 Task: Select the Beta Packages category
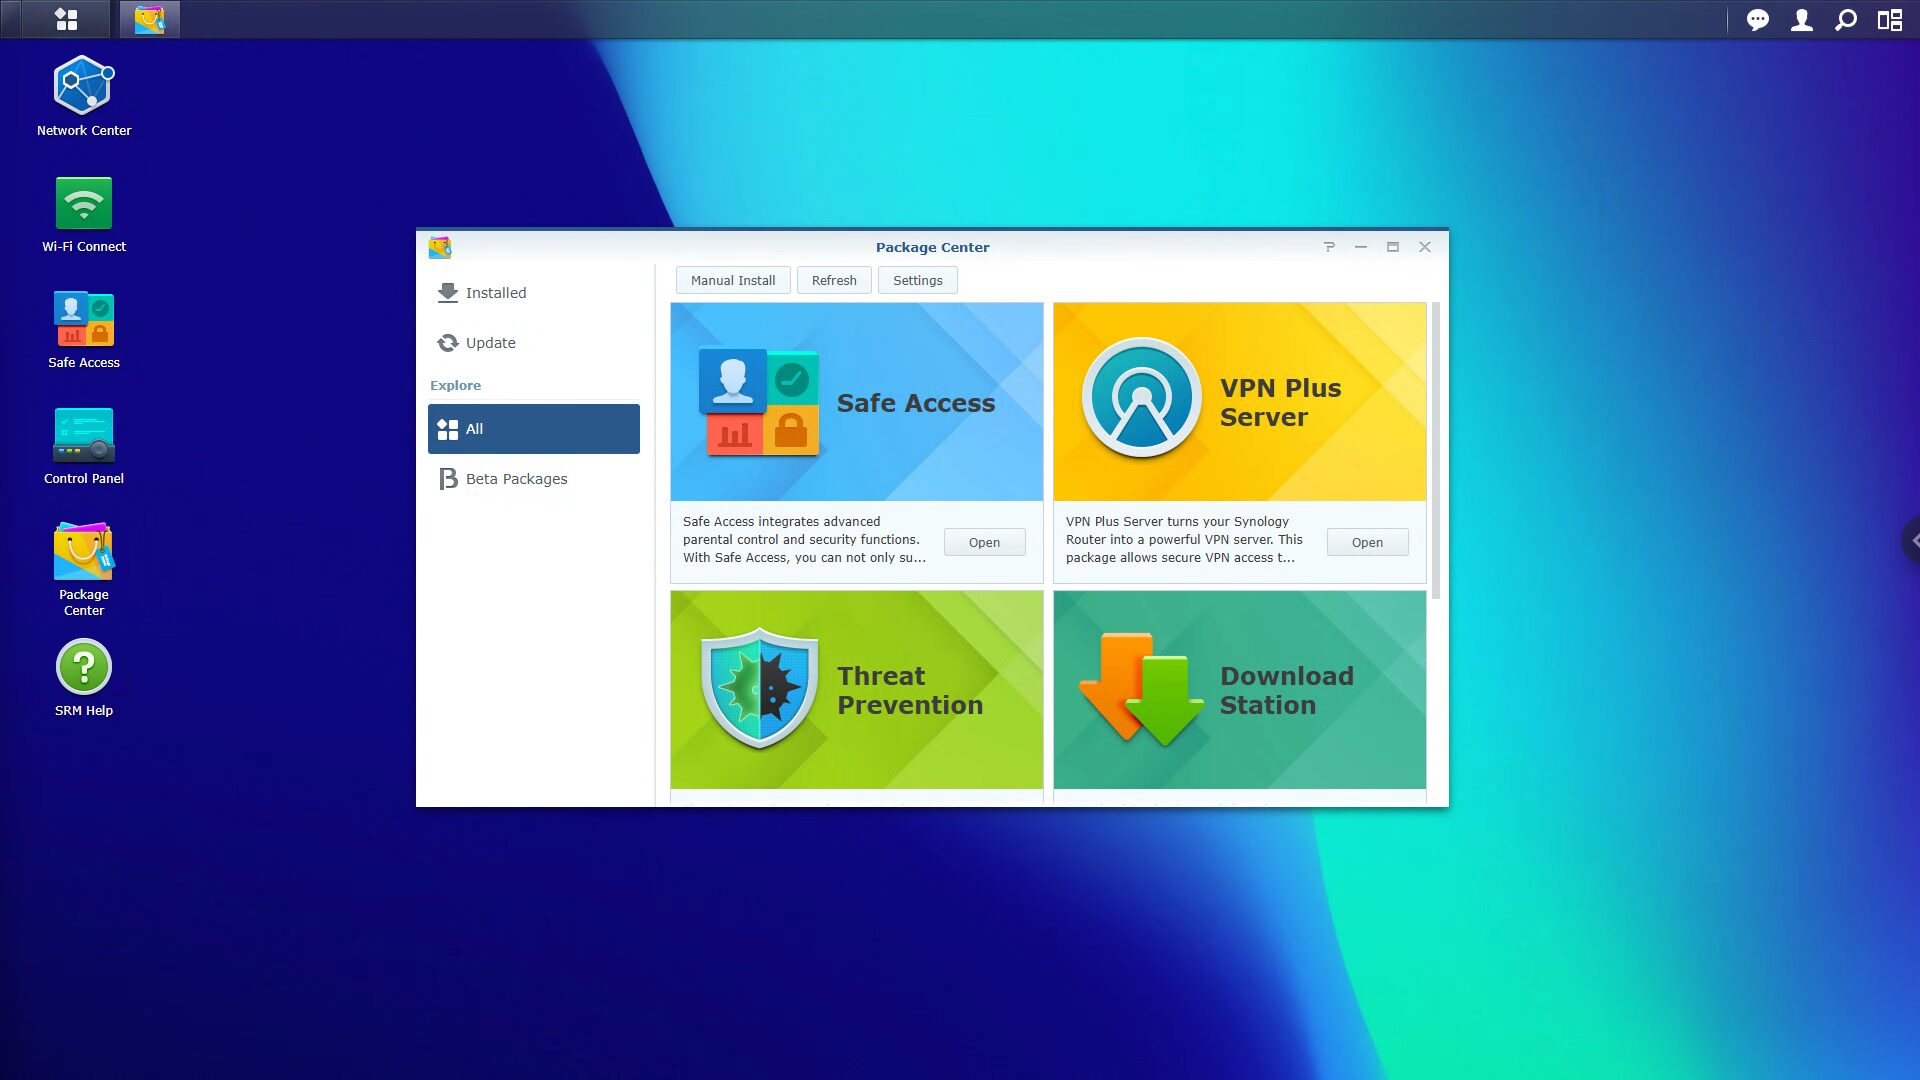click(534, 479)
